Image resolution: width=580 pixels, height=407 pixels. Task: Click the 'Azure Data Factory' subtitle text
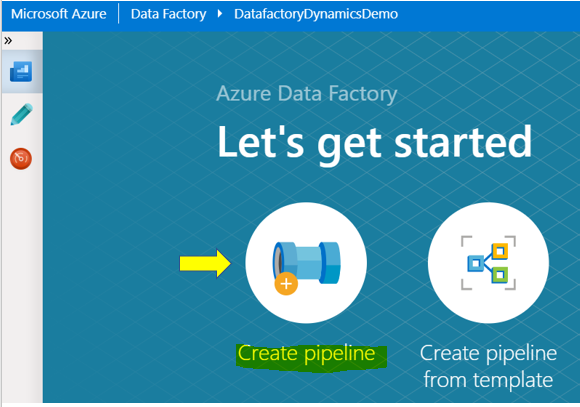pyautogui.click(x=307, y=94)
